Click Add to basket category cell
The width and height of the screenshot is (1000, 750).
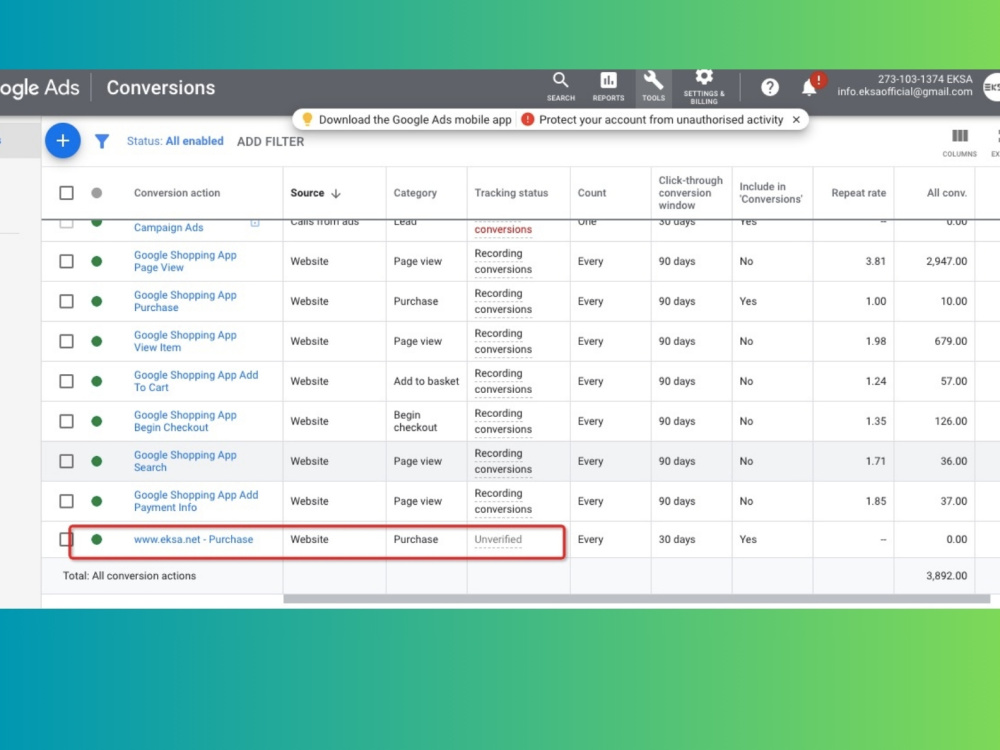click(x=426, y=381)
